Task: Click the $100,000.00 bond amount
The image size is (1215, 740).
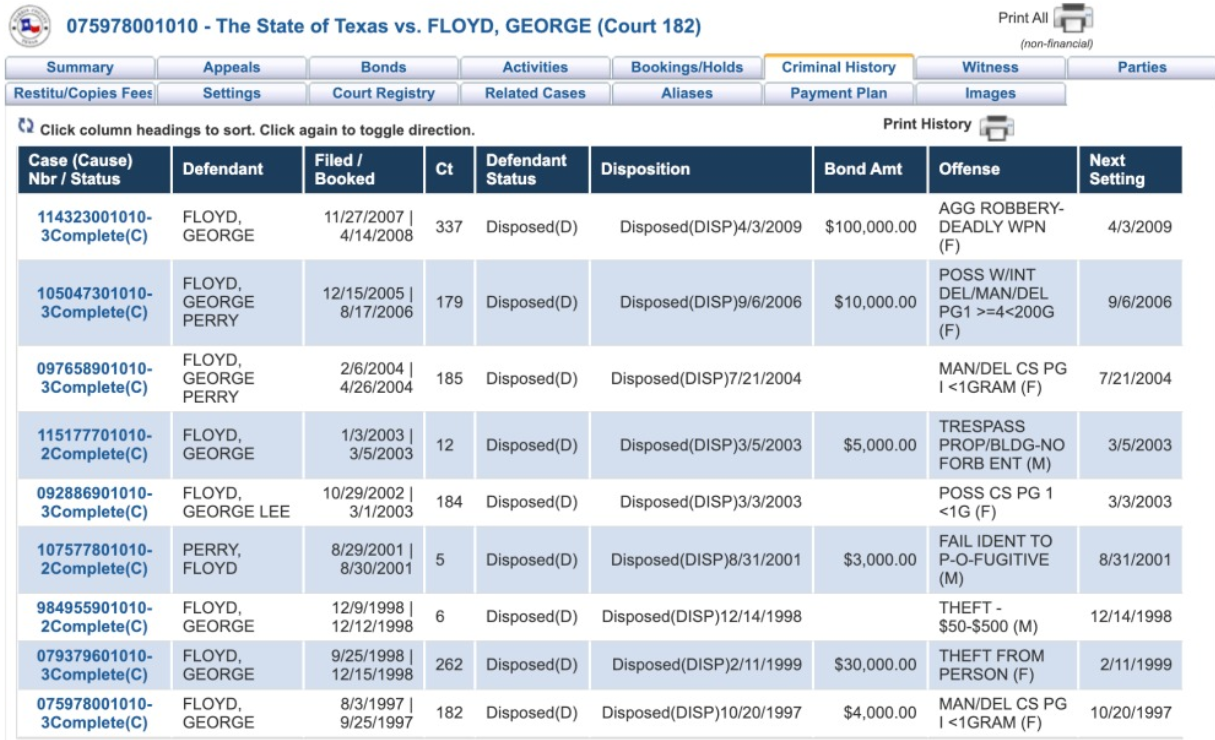Action: (871, 227)
